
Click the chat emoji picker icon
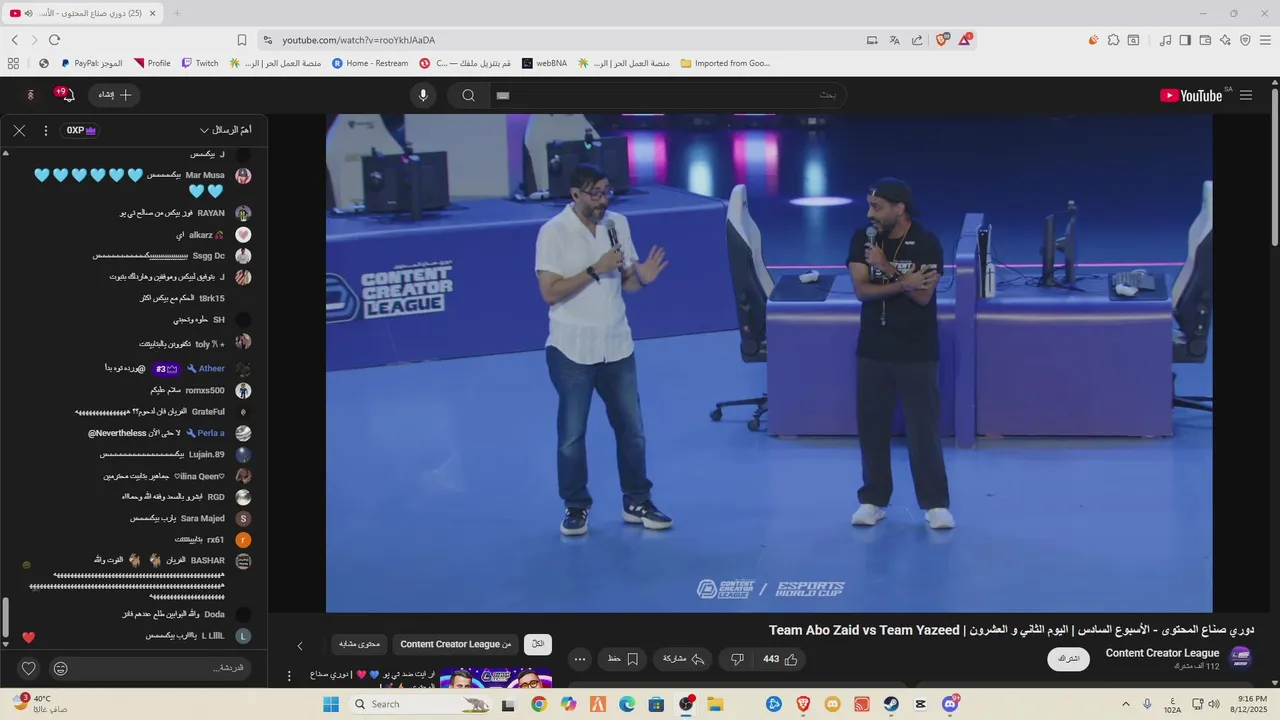[x=61, y=668]
